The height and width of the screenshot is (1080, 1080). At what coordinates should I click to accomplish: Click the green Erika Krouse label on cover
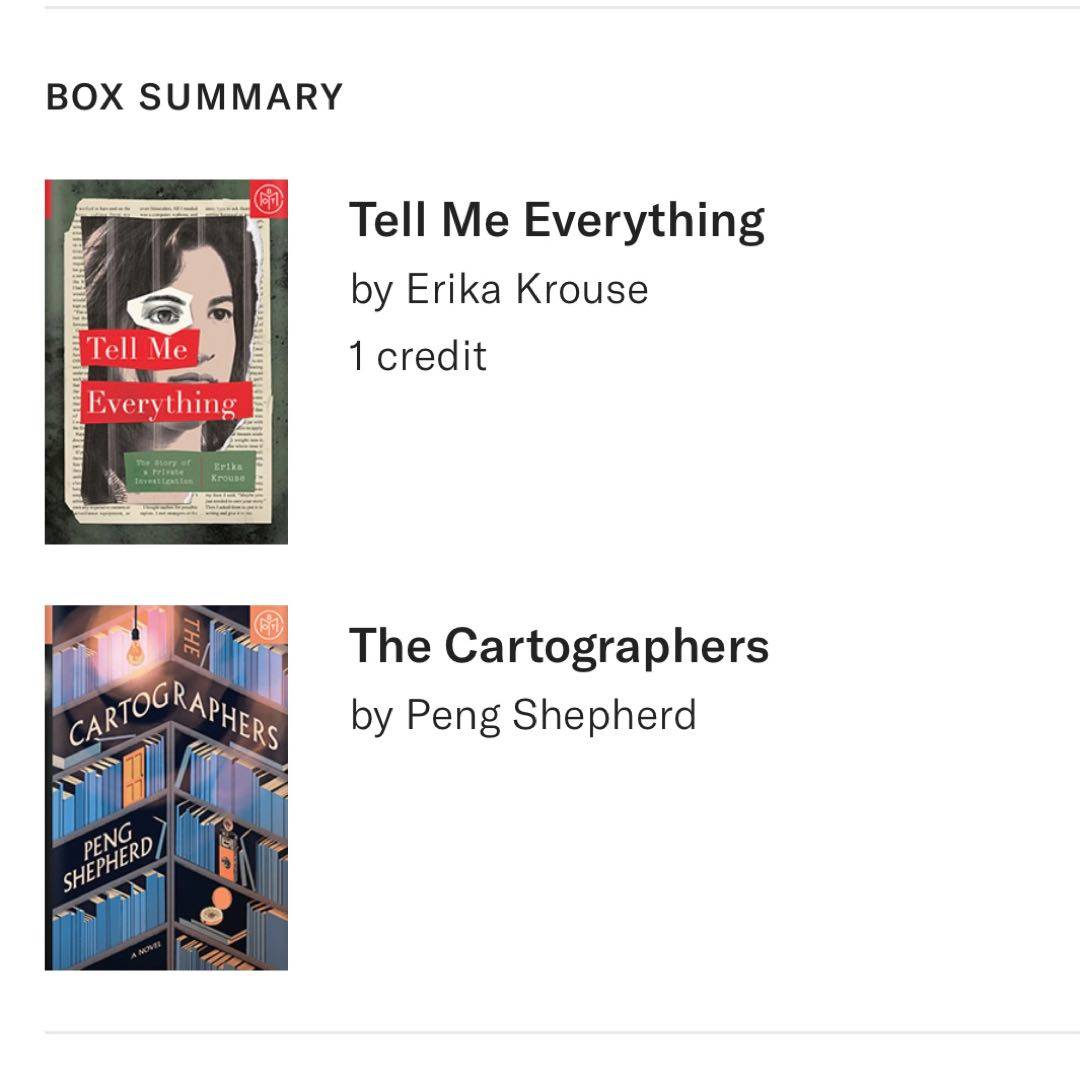[x=227, y=471]
